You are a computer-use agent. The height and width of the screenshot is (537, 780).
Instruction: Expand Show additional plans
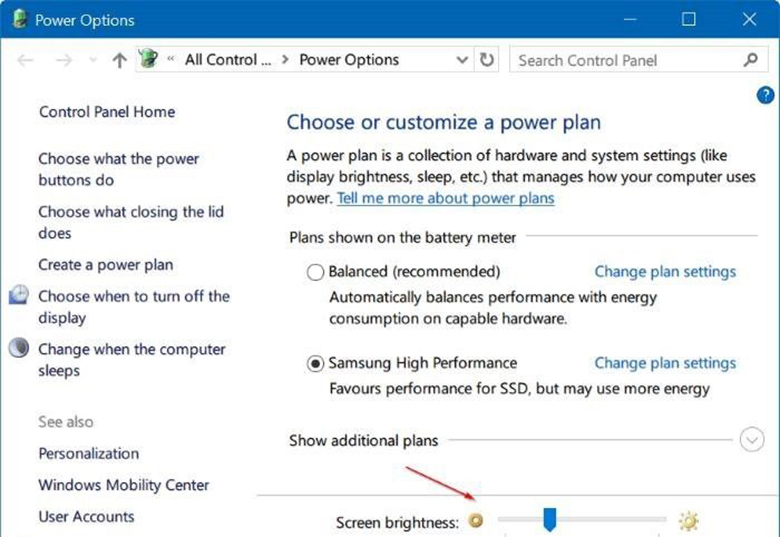click(752, 440)
